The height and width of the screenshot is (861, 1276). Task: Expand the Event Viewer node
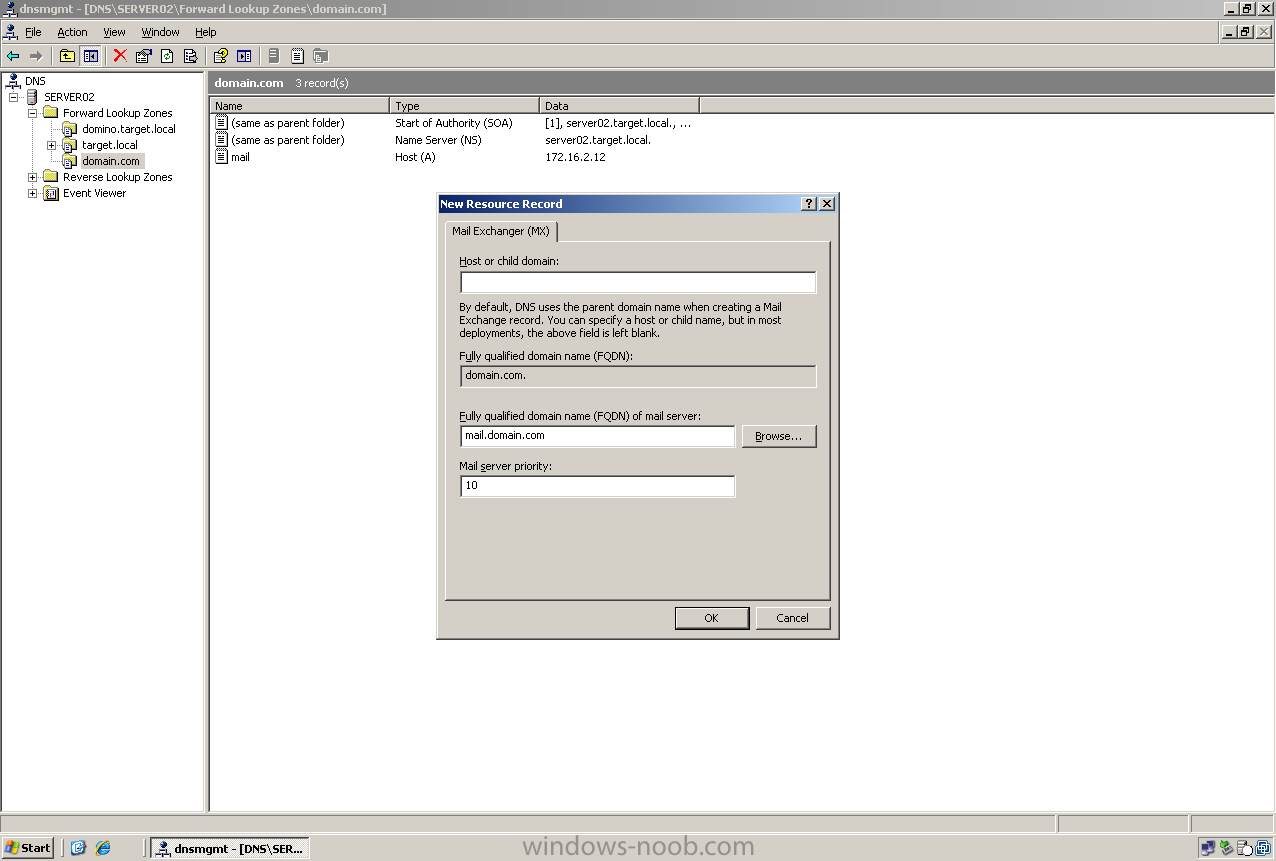click(x=33, y=193)
